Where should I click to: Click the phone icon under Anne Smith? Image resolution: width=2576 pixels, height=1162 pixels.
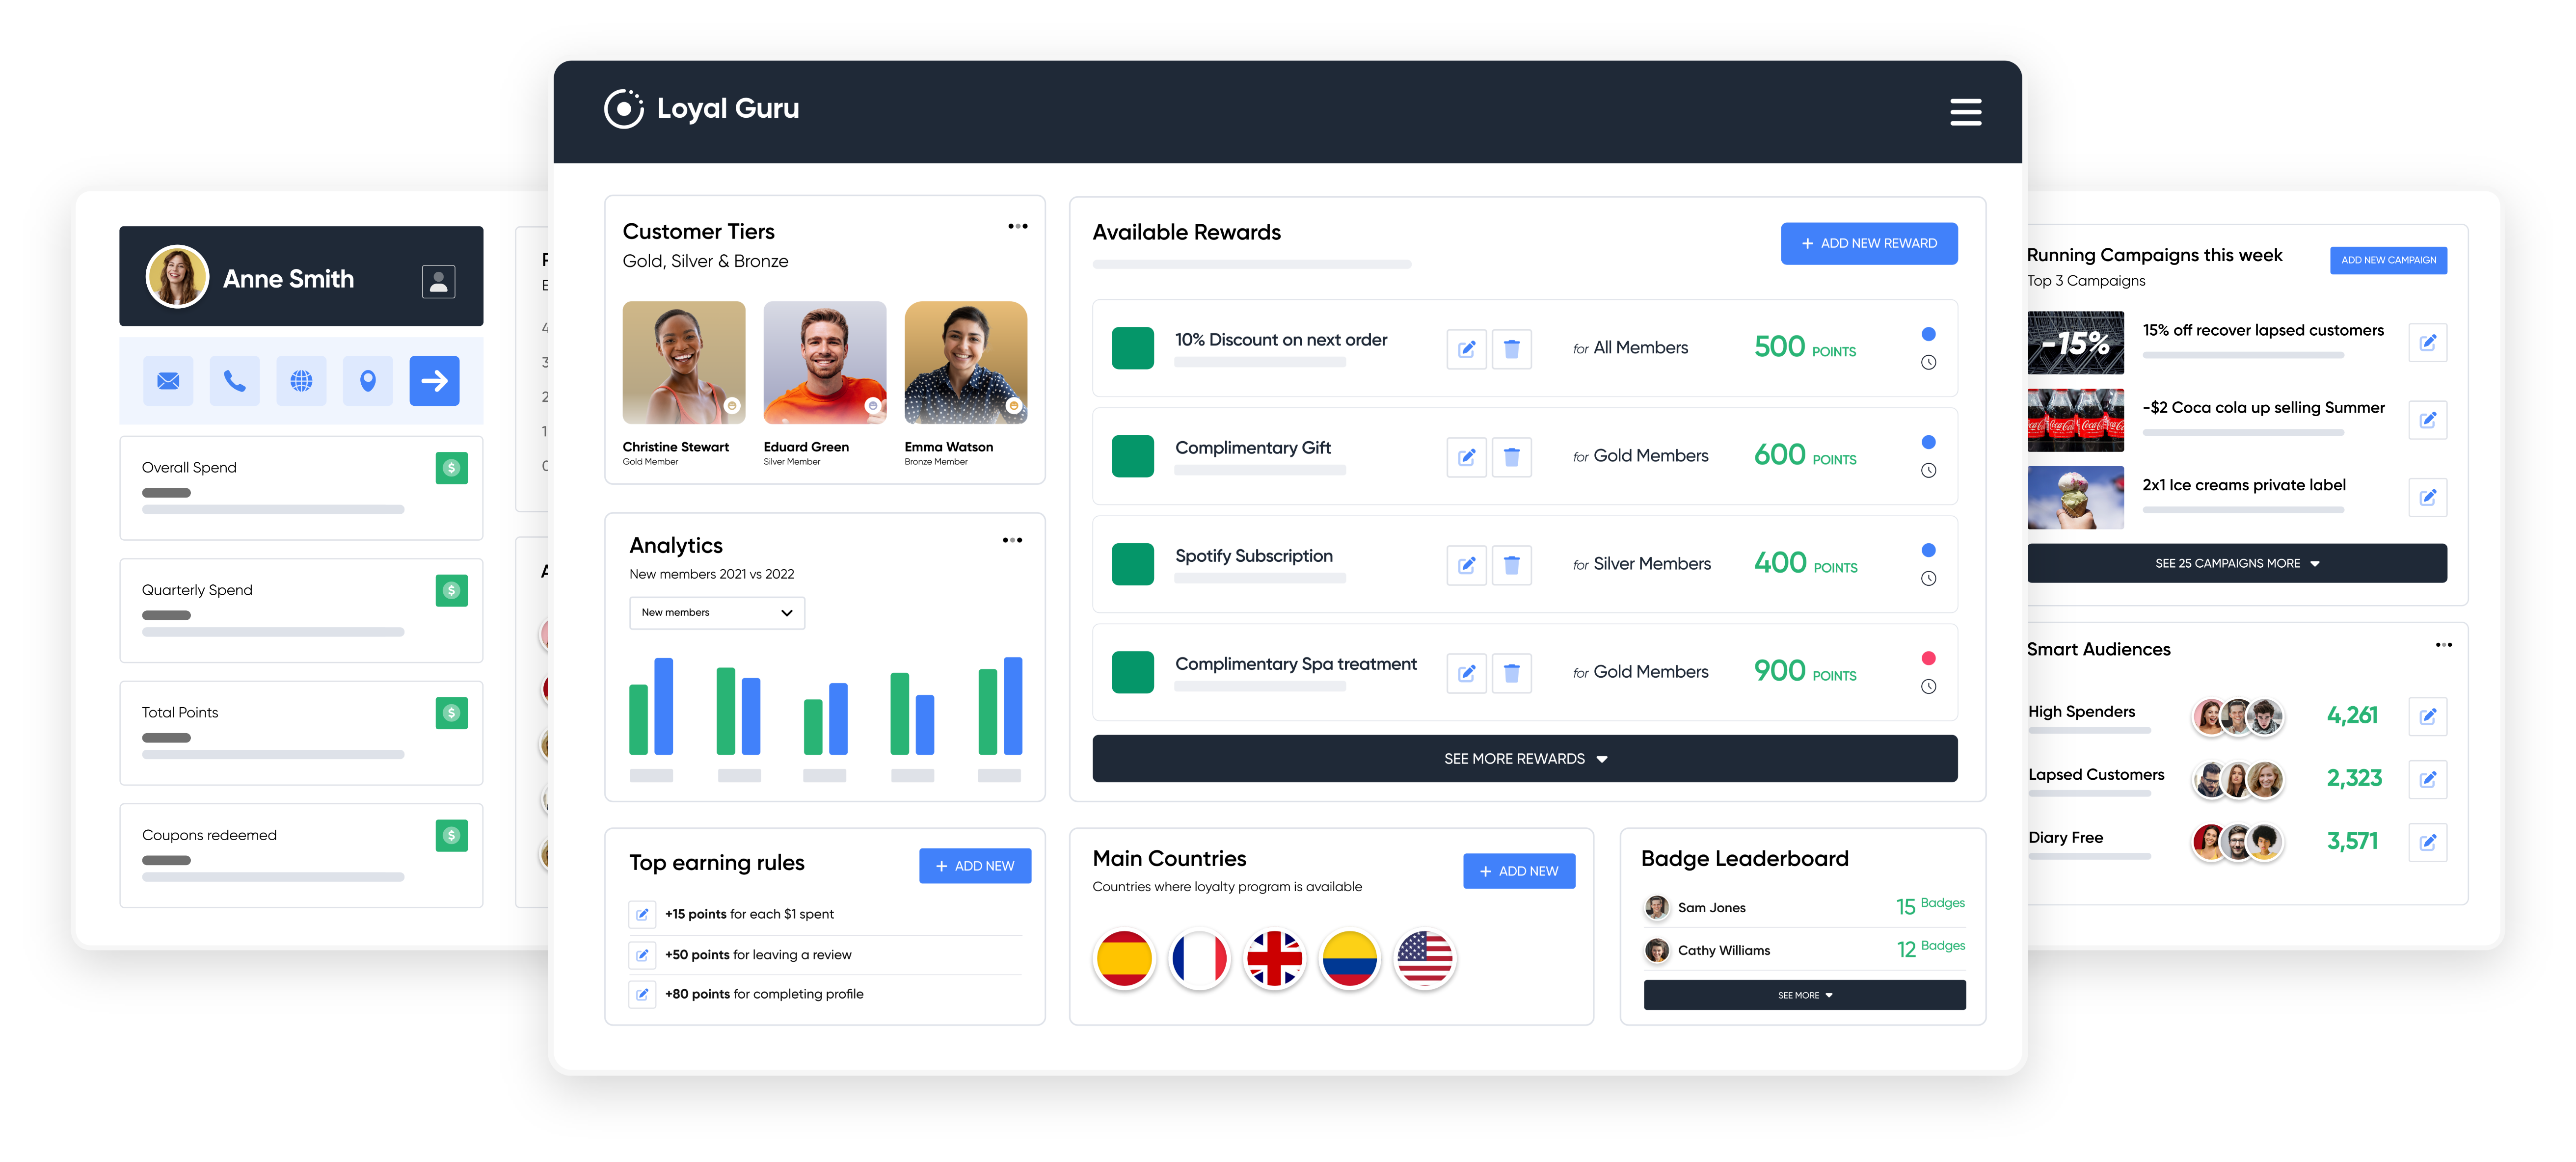click(x=234, y=381)
